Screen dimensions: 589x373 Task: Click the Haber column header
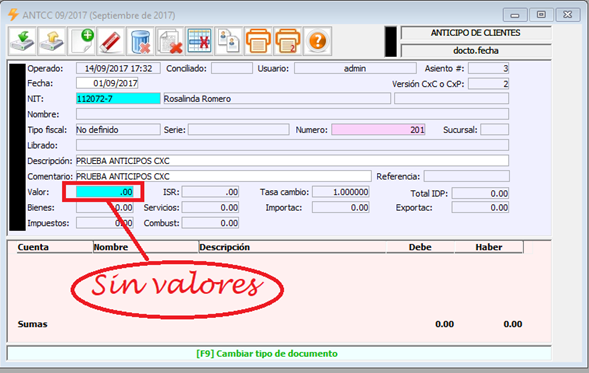[489, 247]
